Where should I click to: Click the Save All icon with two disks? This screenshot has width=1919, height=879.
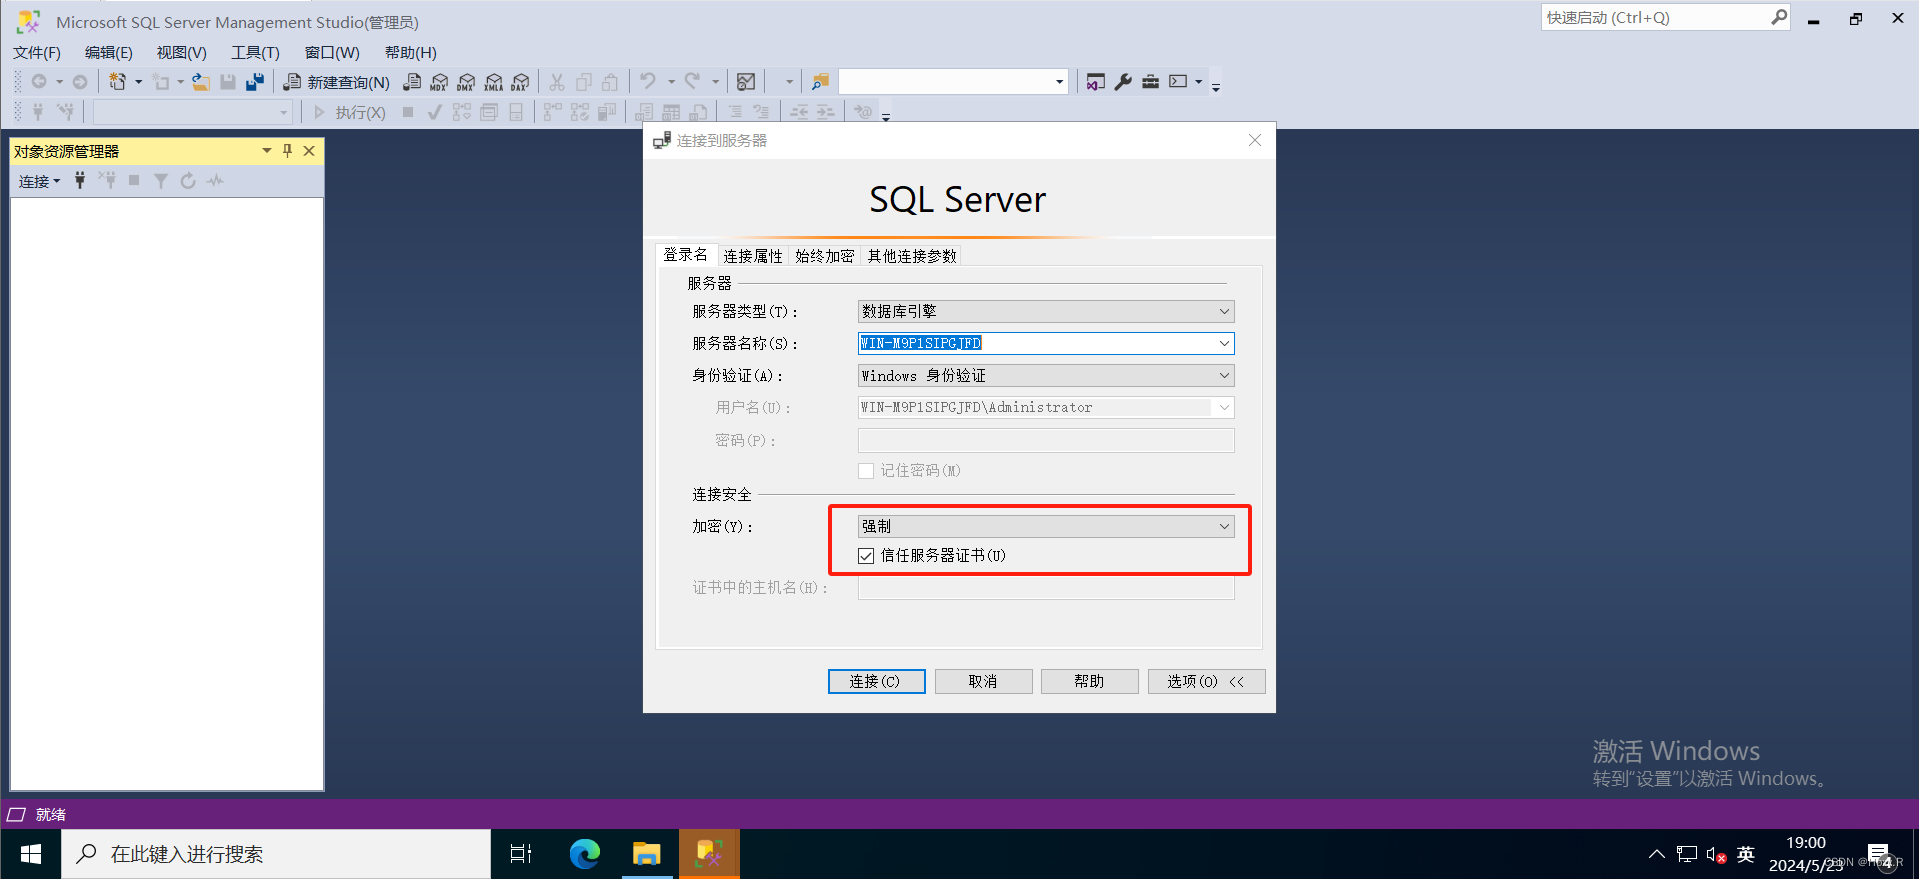point(255,82)
